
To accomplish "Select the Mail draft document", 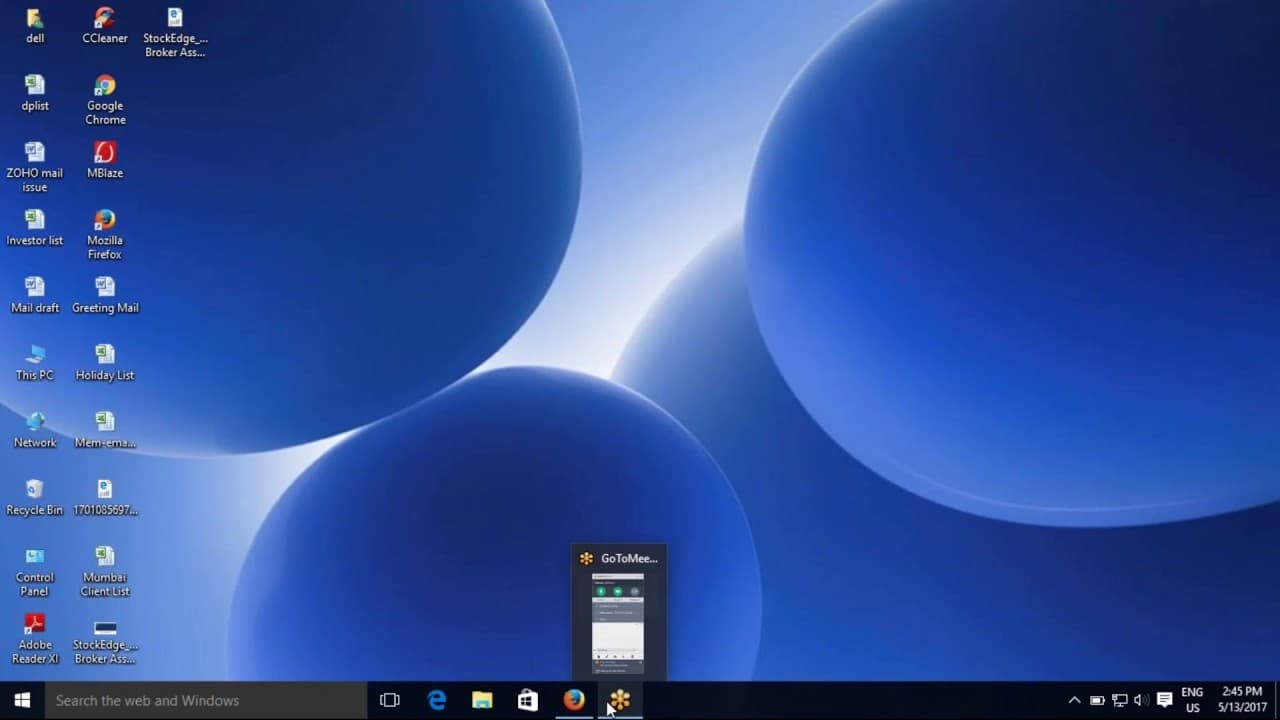I will click(35, 295).
